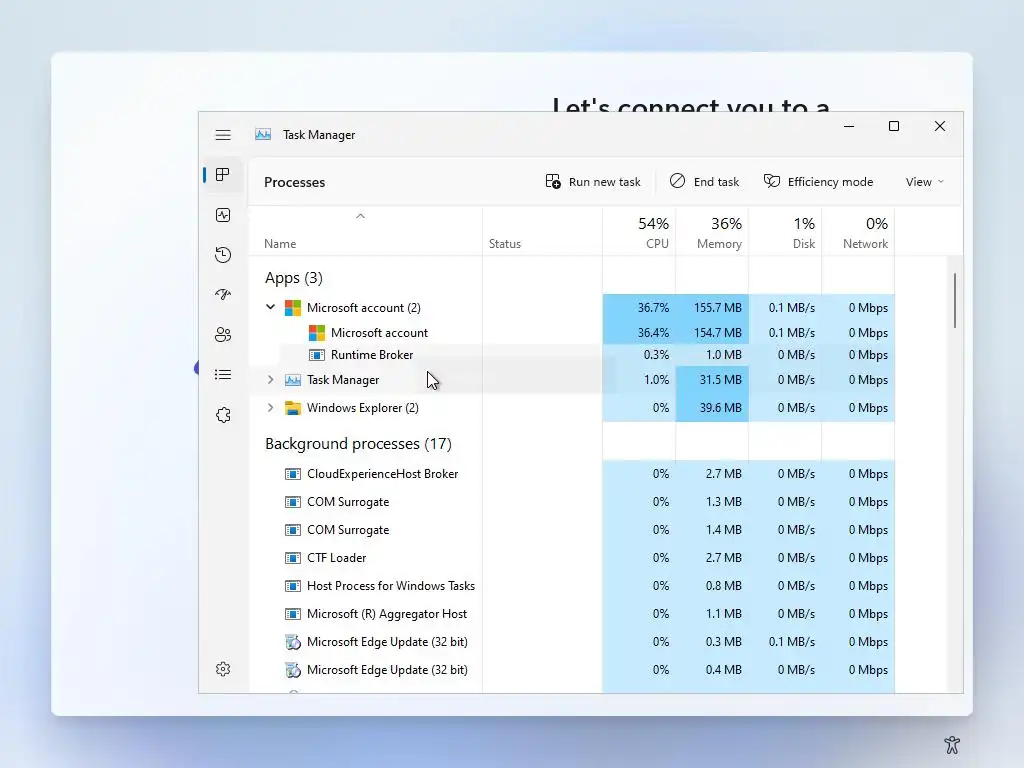Select the Runtime Broker row
Viewport: 1024px width, 768px height.
click(572, 355)
